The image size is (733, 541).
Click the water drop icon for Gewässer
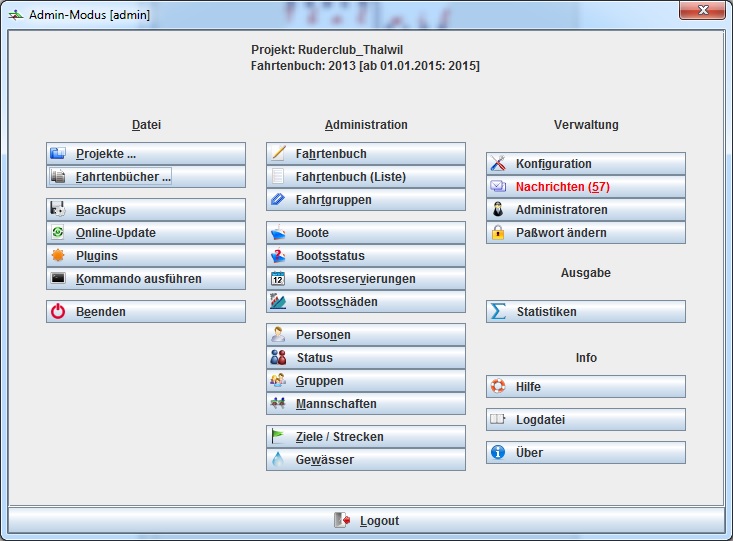tap(279, 460)
